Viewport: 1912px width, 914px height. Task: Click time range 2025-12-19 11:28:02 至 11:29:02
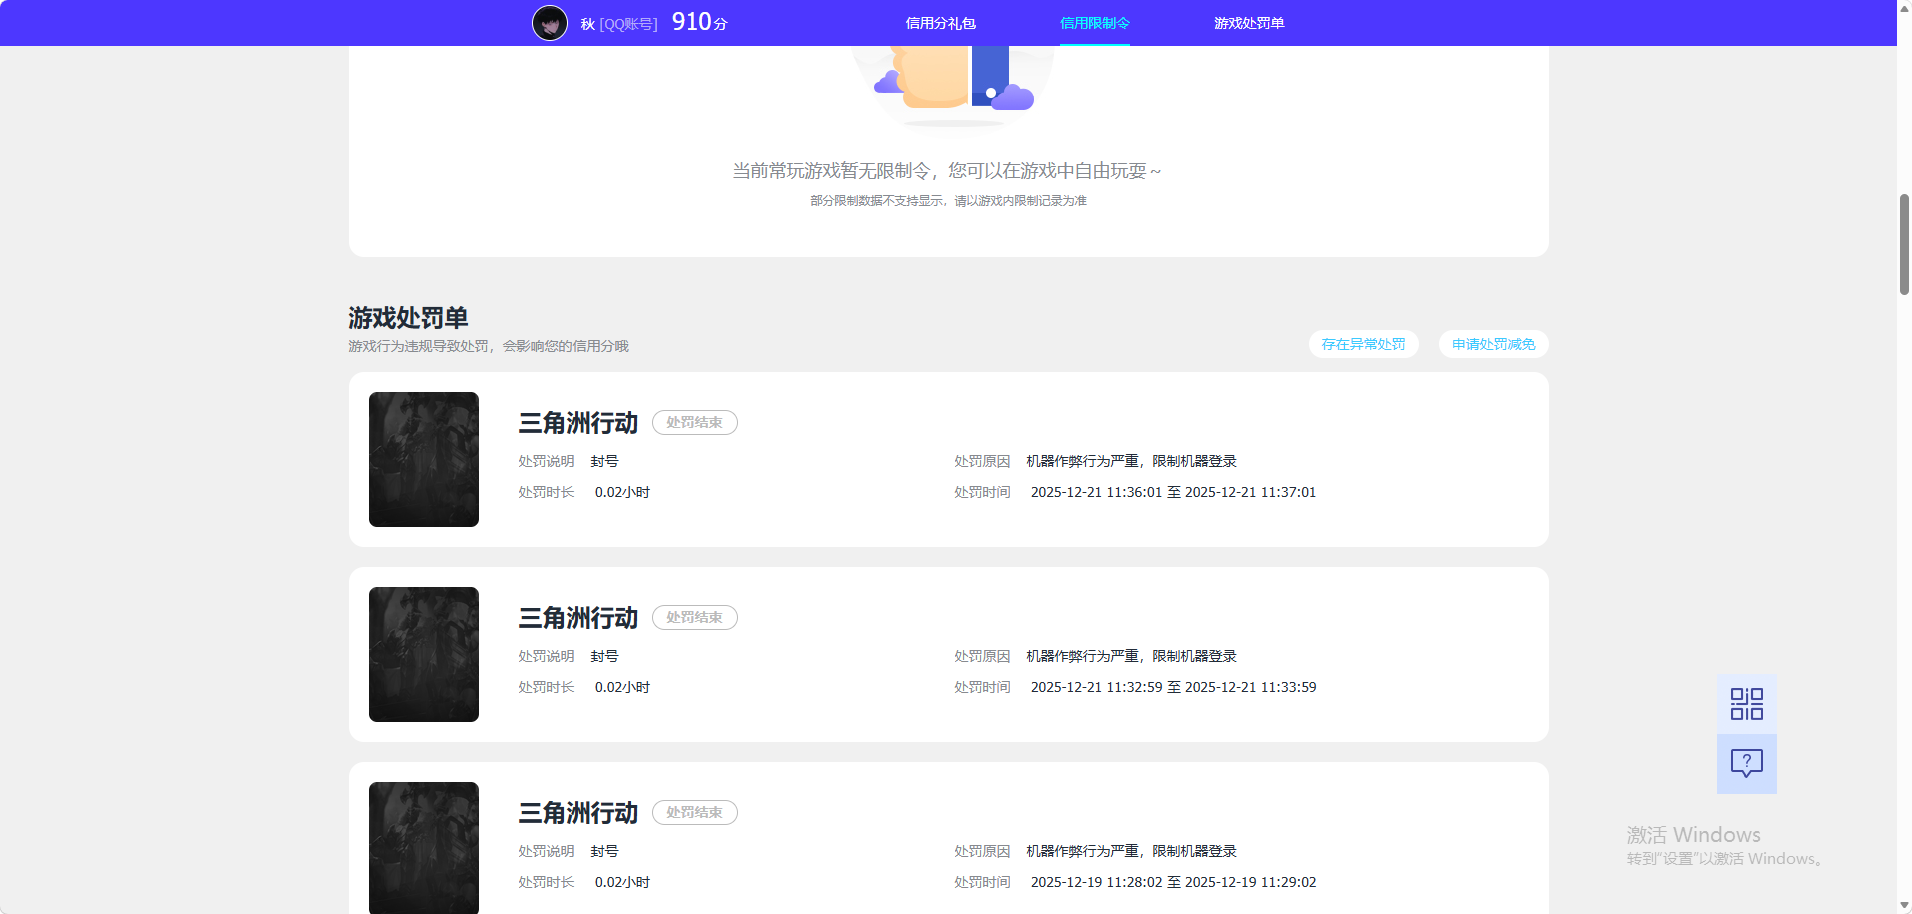pyautogui.click(x=1173, y=882)
